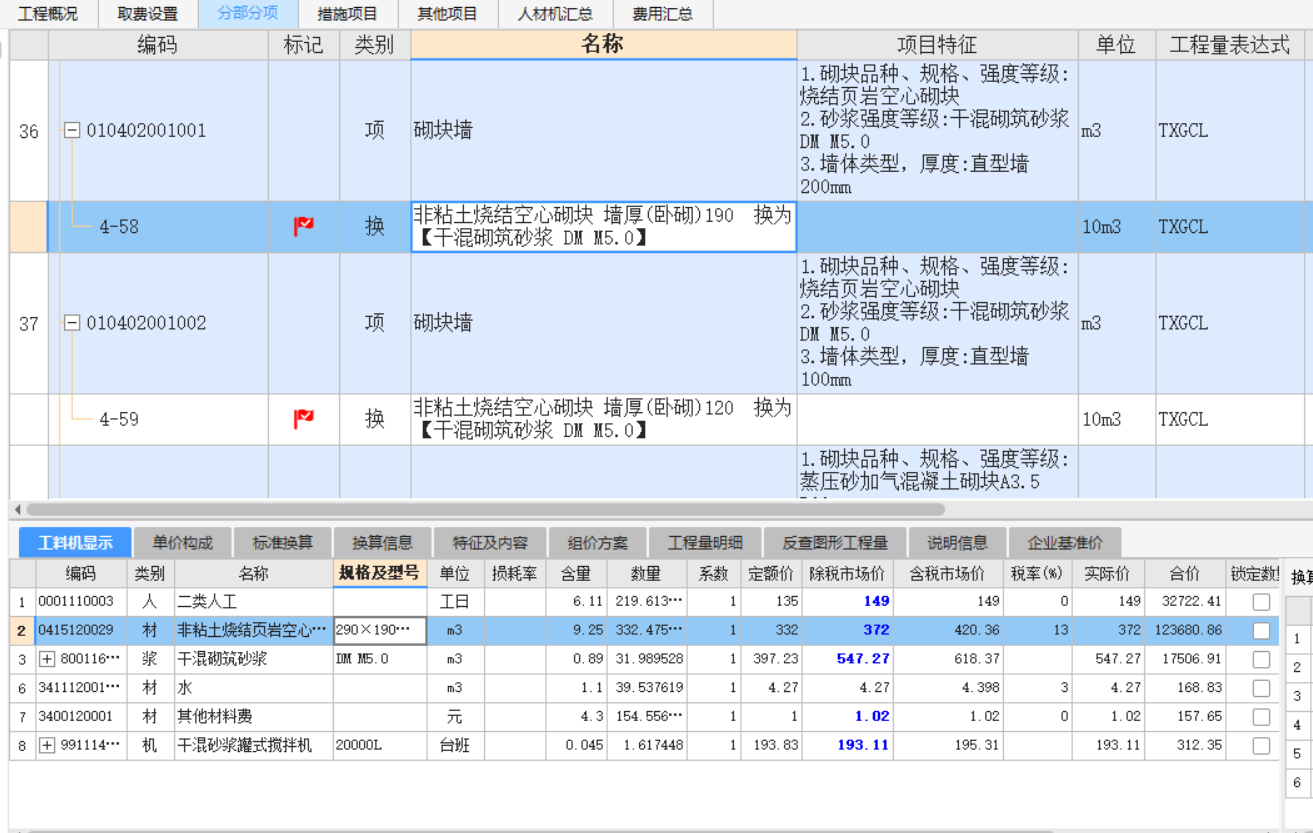
Task: Select the 说明信息 panel tab
Action: [957, 543]
